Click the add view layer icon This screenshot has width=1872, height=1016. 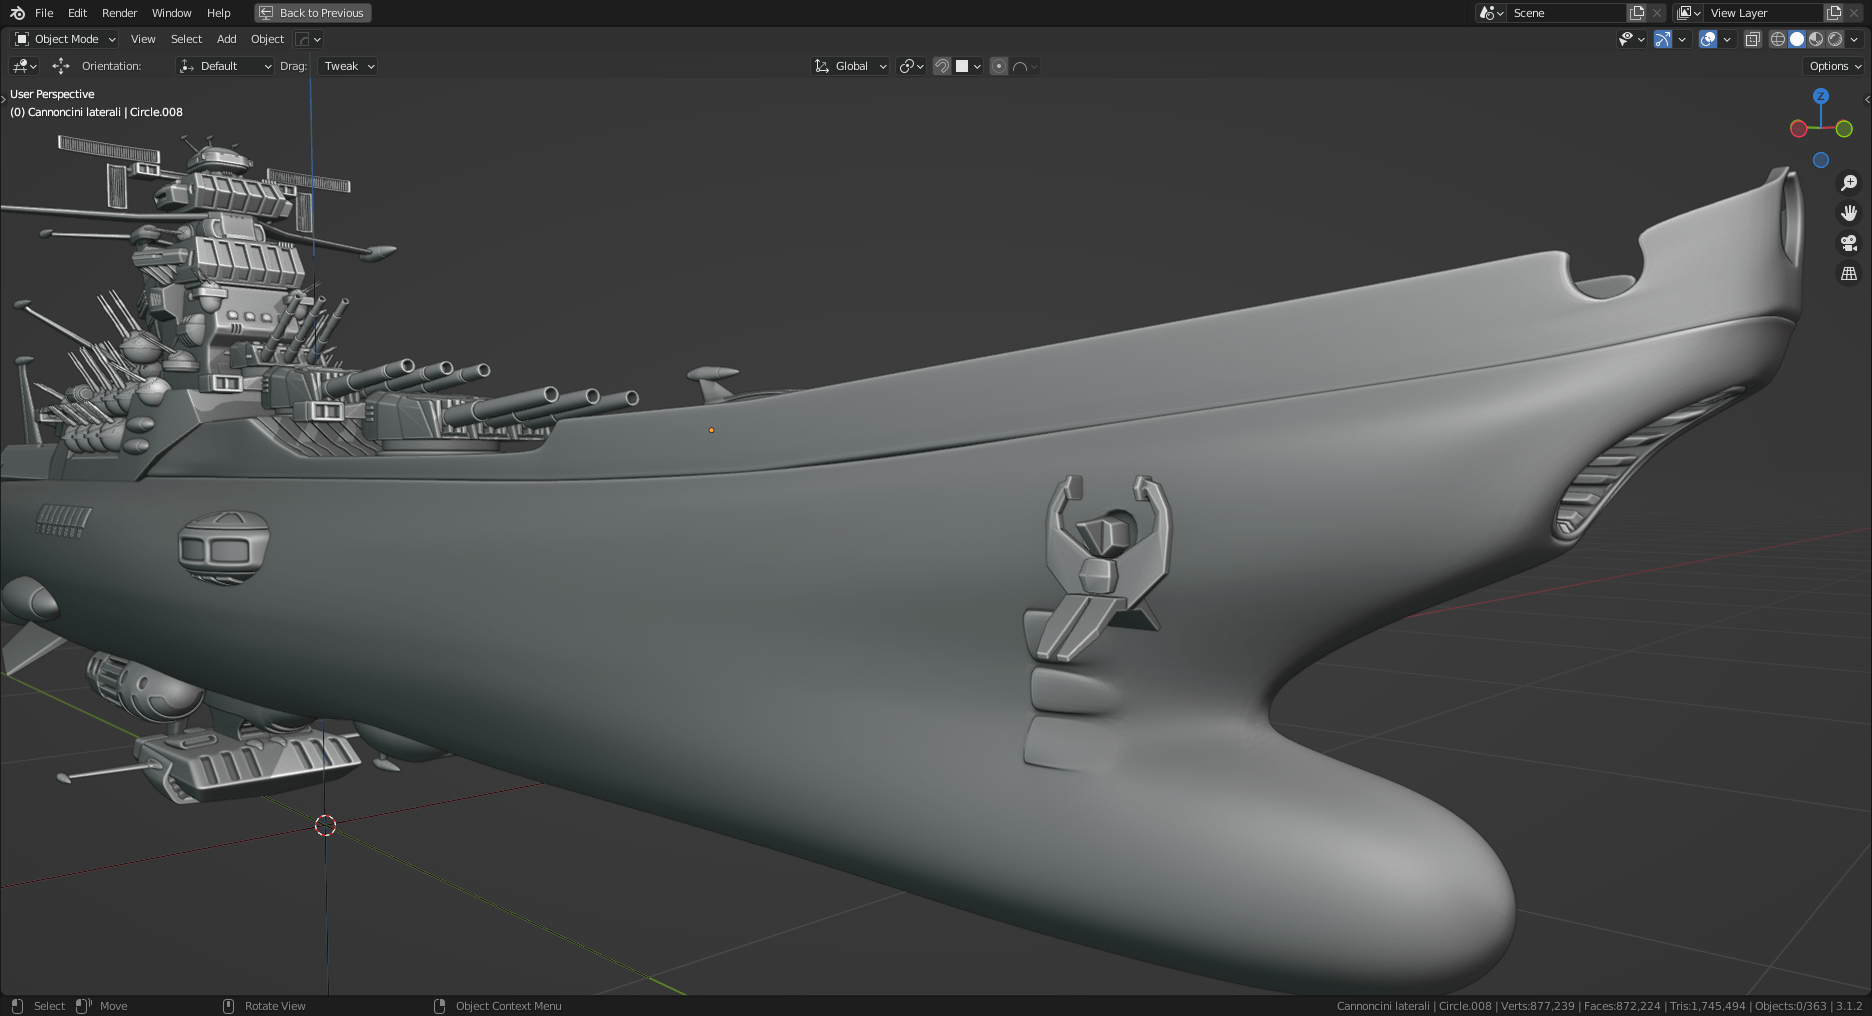coord(1834,13)
